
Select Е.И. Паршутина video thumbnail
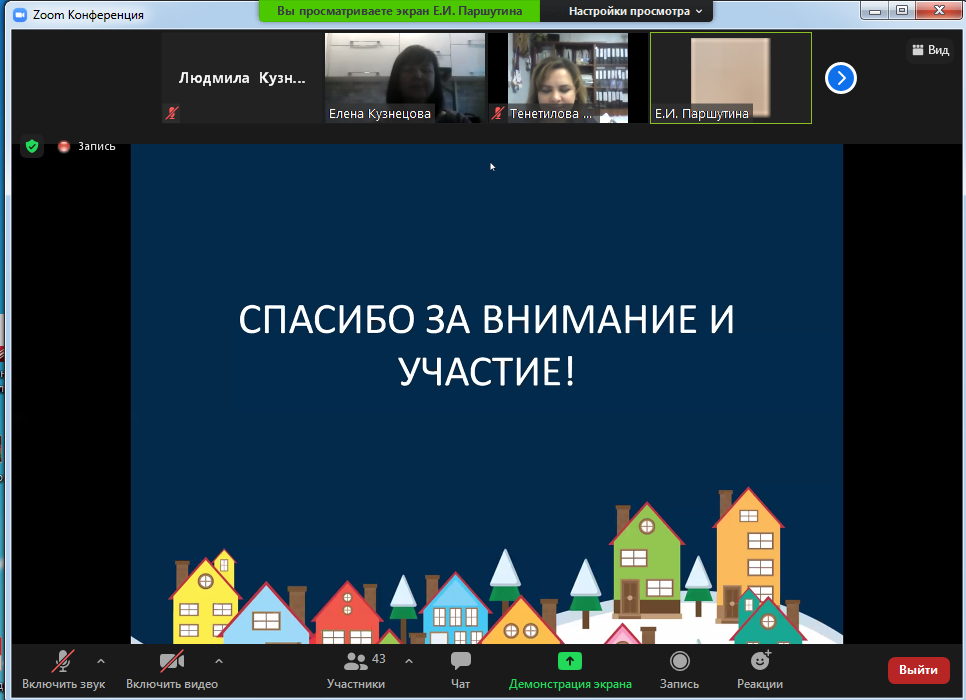click(x=730, y=78)
